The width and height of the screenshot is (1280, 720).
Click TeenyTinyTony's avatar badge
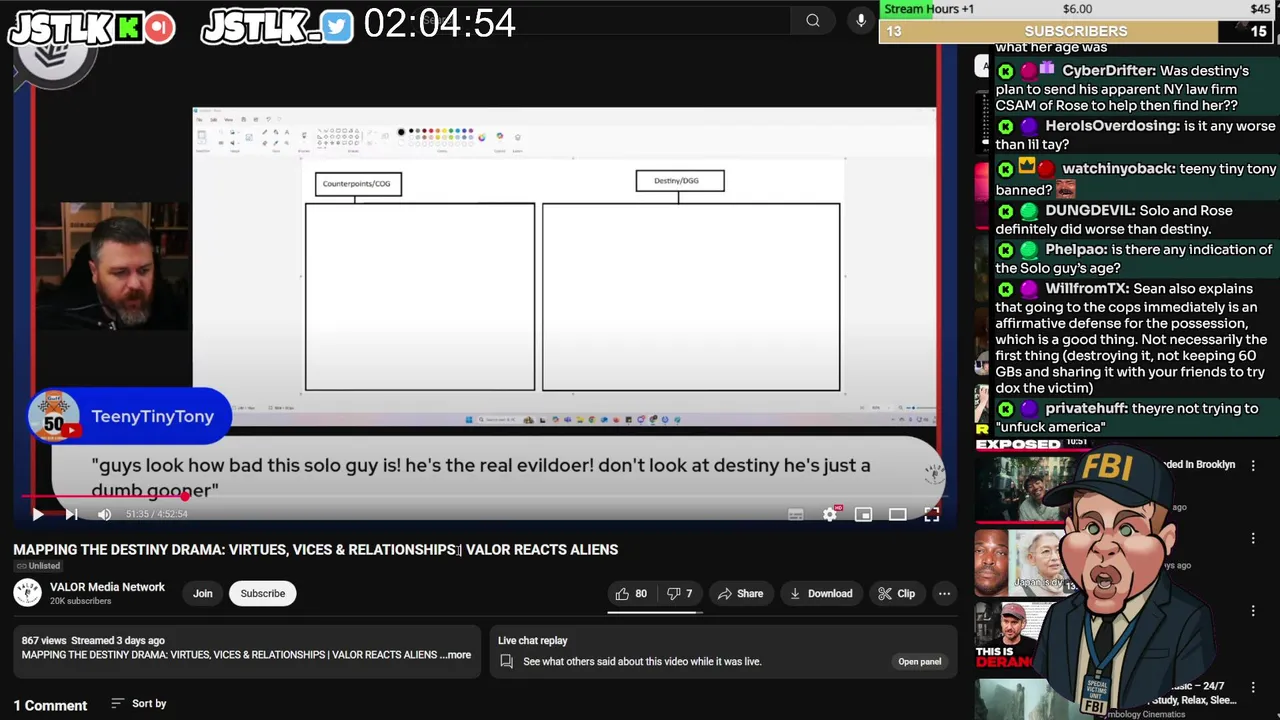[x=54, y=416]
